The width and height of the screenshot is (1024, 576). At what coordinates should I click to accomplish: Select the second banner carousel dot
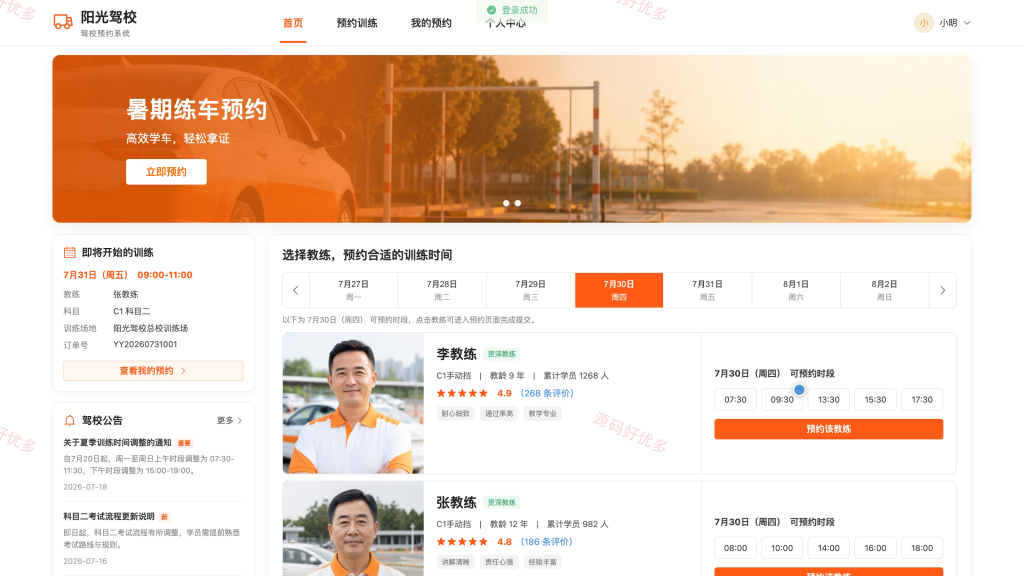[518, 203]
